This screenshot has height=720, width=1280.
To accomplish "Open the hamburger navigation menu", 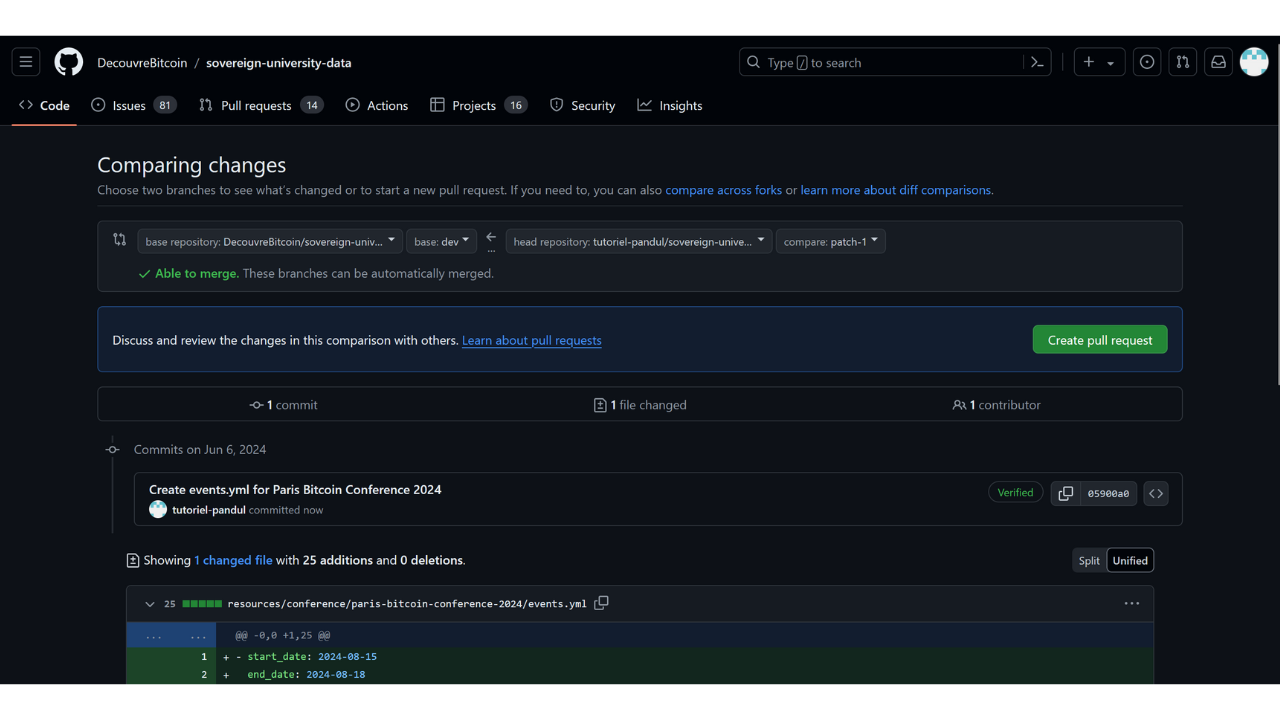I will point(26,62).
